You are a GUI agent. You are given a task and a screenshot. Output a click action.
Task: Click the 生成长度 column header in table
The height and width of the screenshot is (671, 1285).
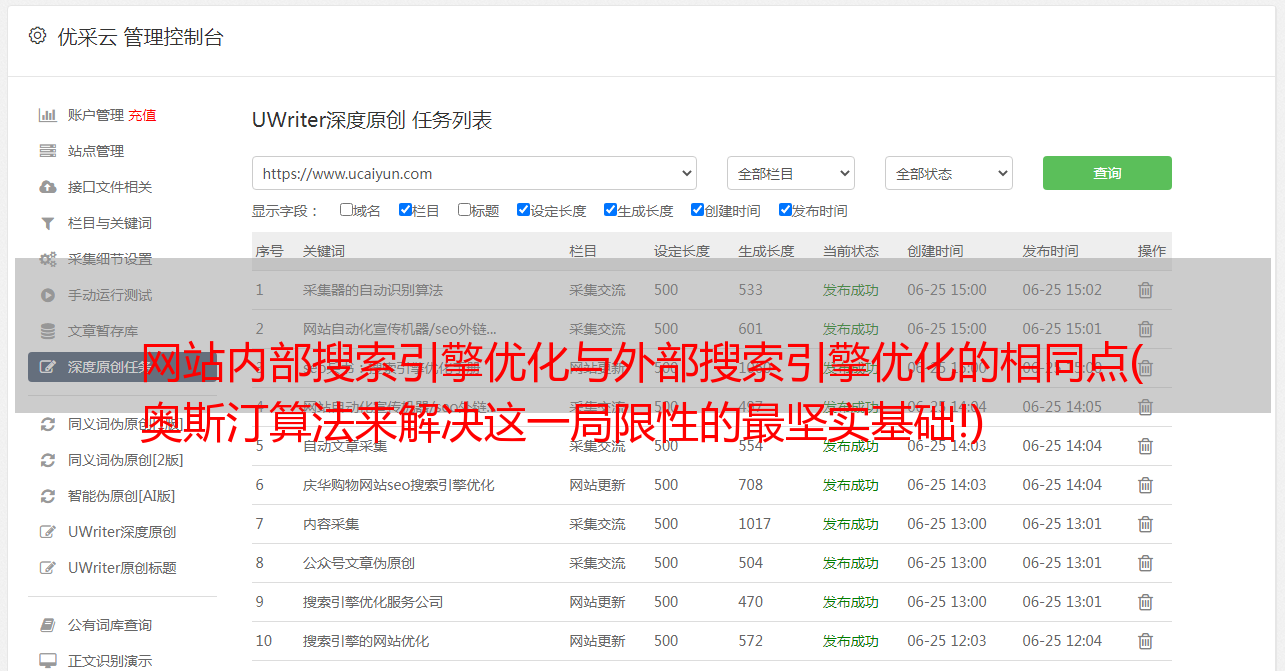766,251
